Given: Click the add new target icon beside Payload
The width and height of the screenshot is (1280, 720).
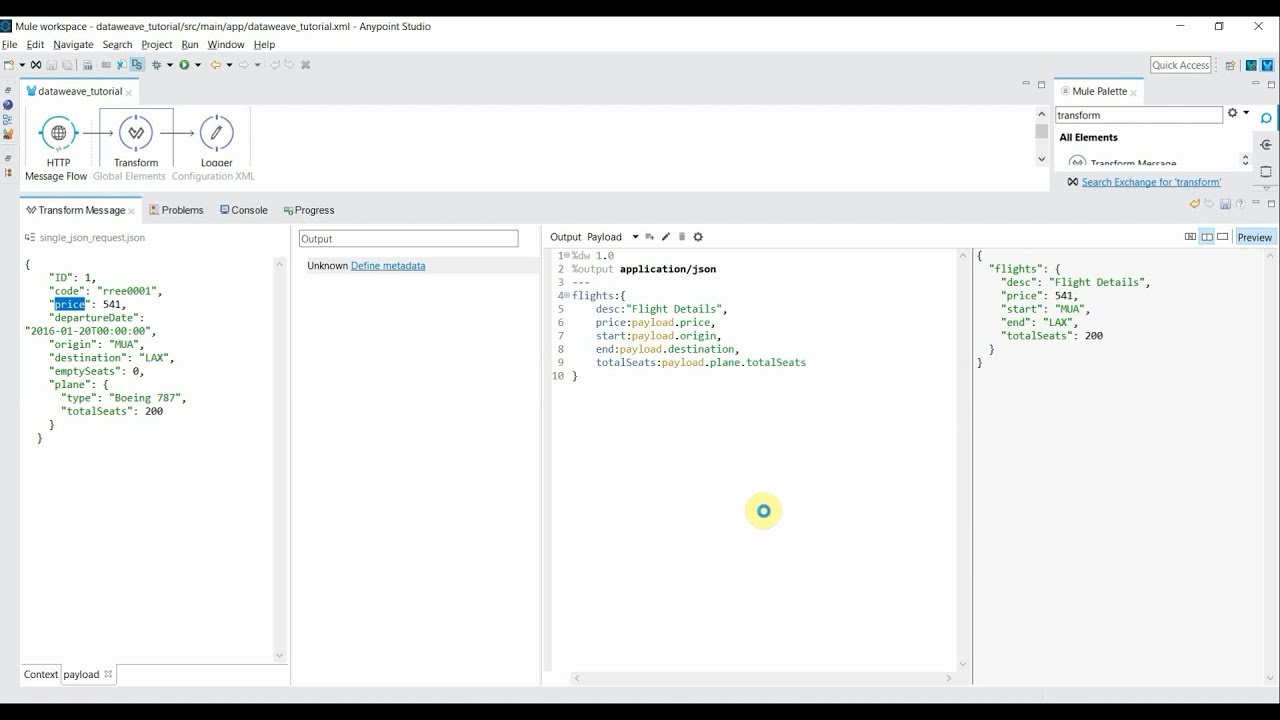Looking at the screenshot, I should pyautogui.click(x=649, y=237).
